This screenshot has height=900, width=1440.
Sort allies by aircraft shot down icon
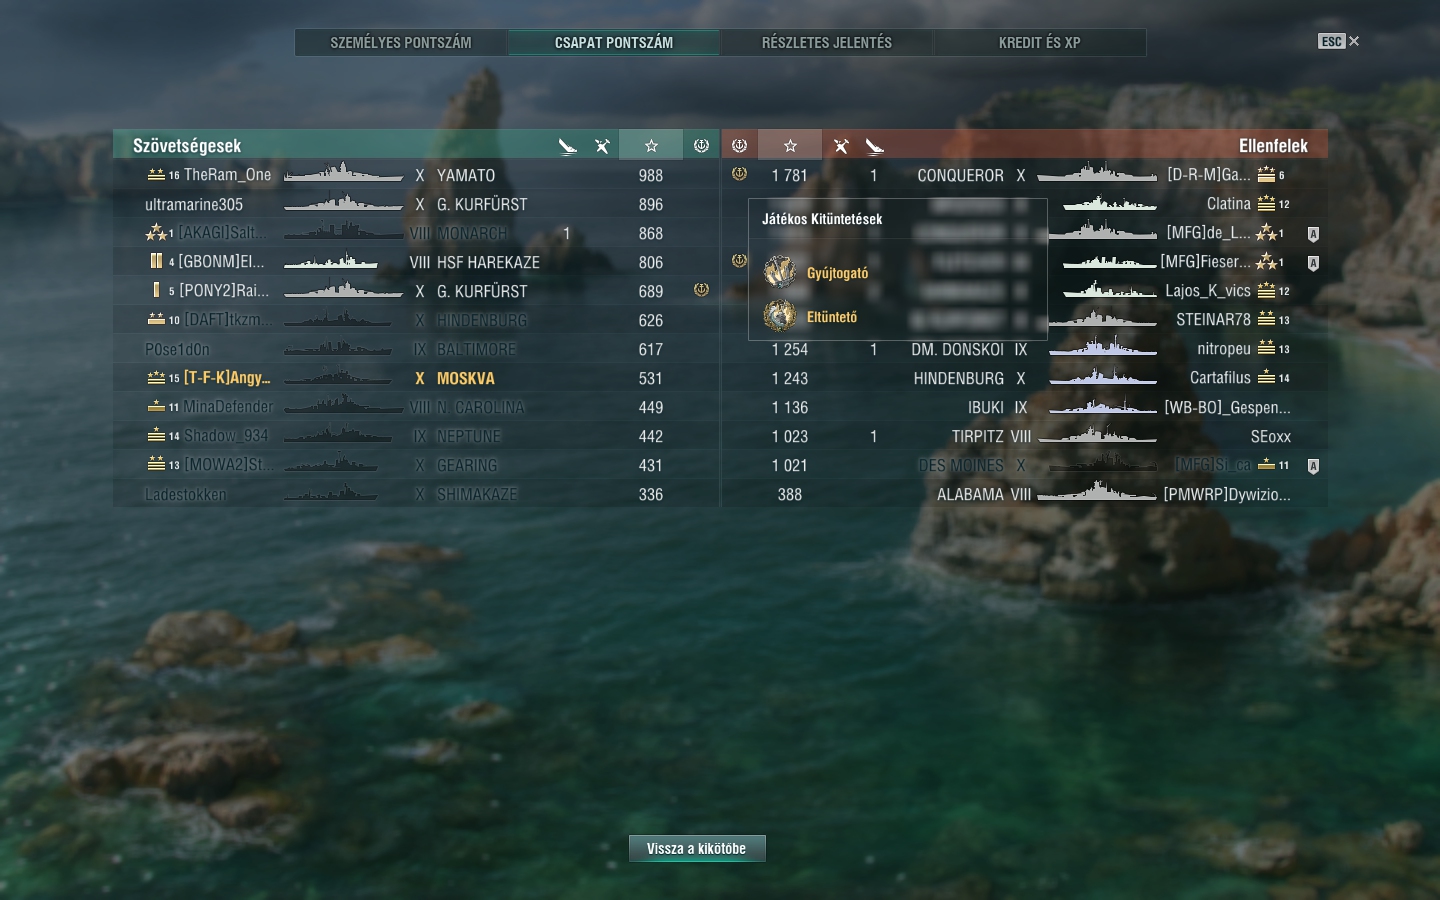pyautogui.click(x=602, y=146)
